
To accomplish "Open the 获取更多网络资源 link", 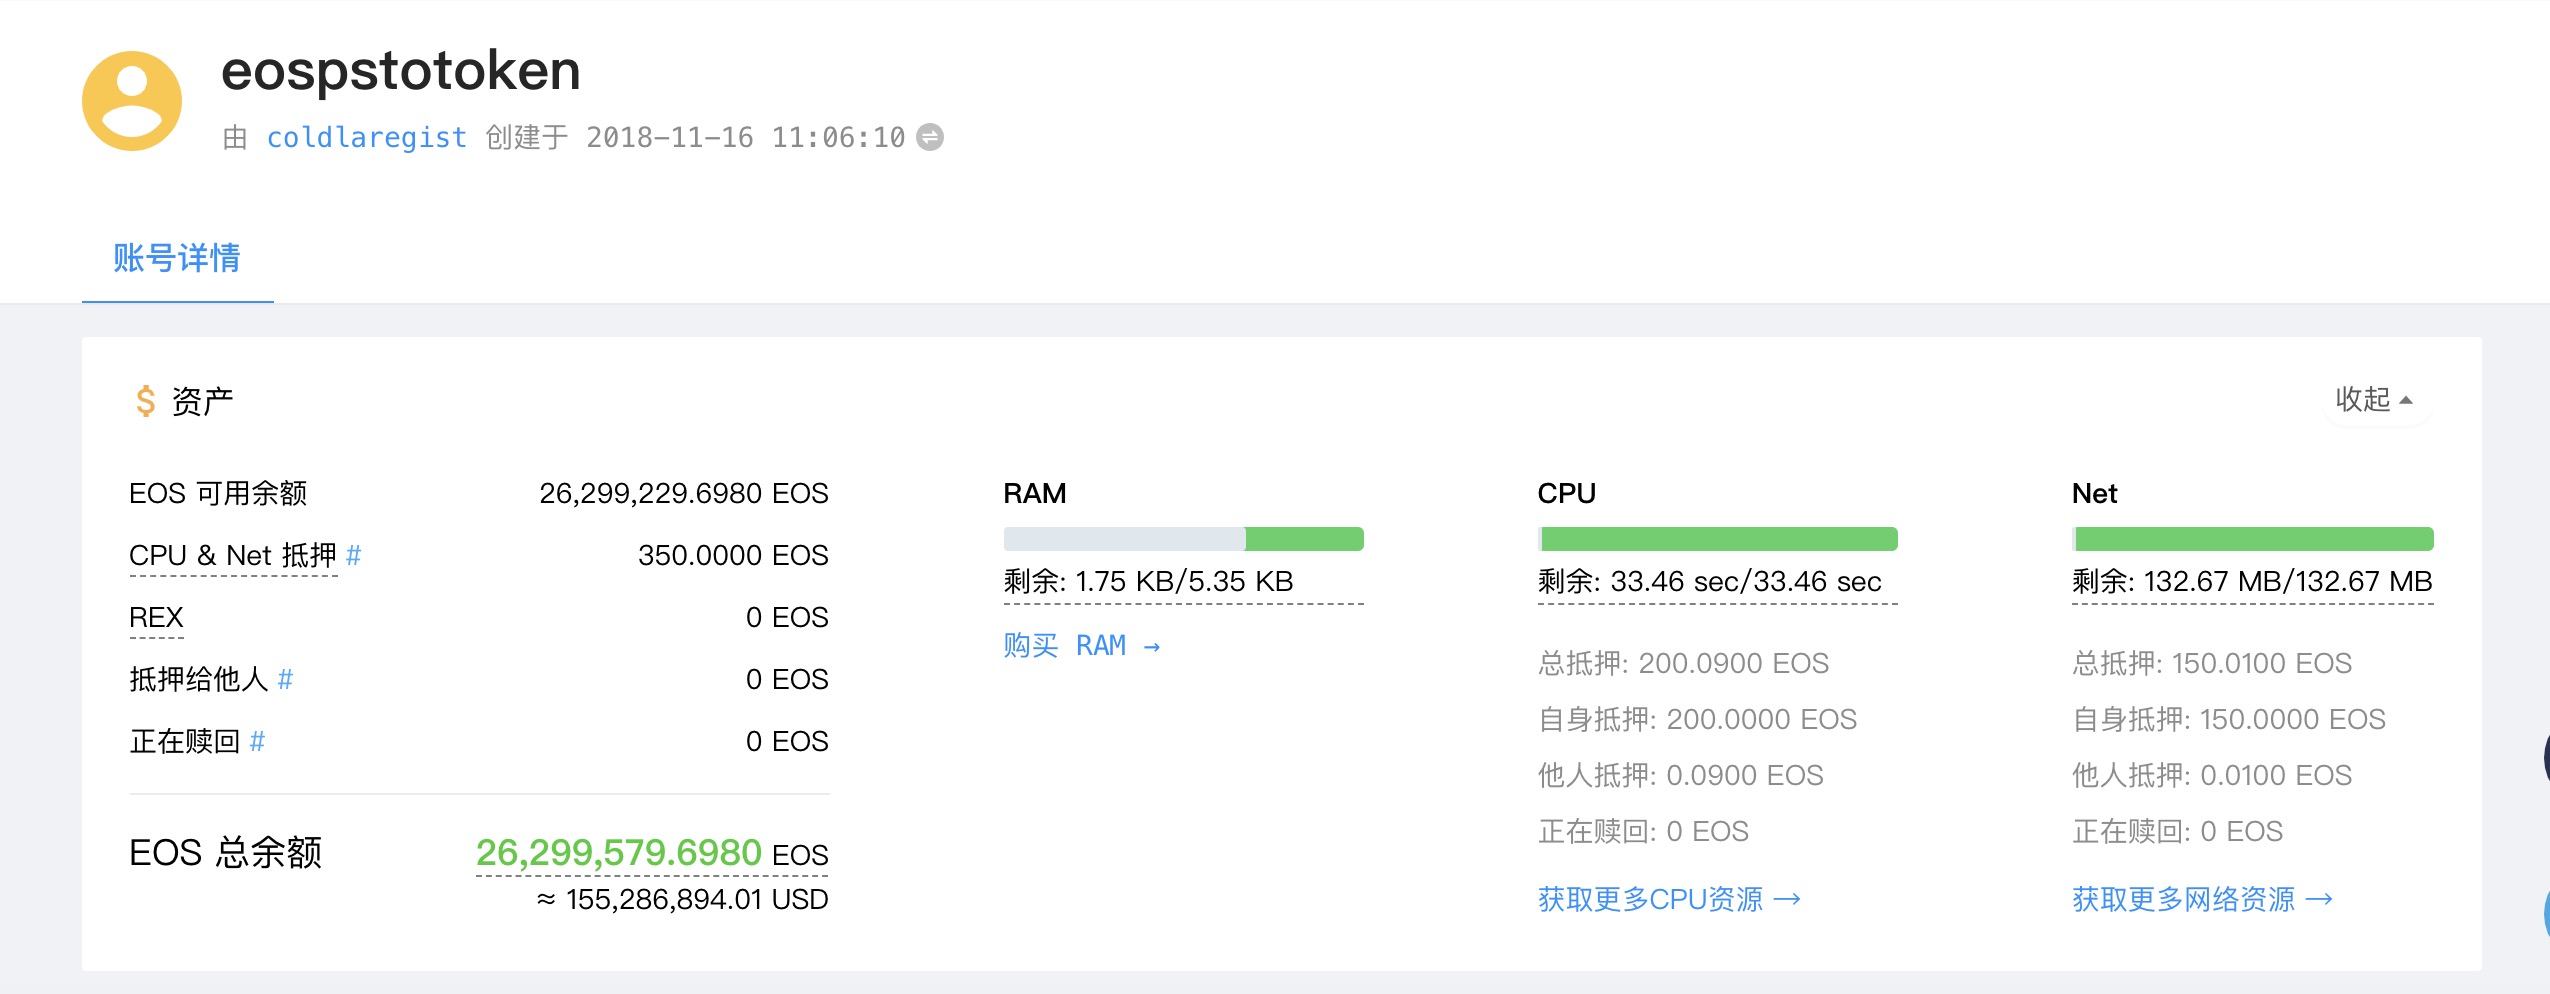I will (2201, 900).
